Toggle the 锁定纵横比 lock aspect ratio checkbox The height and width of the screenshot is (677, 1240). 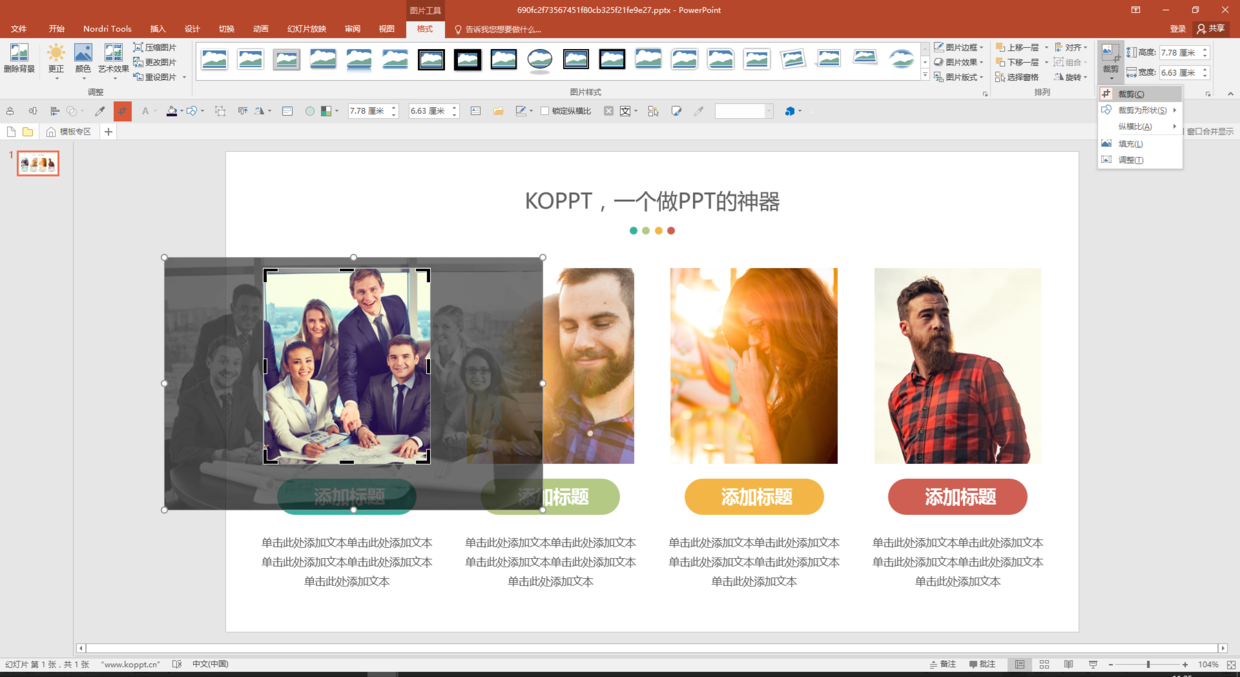tap(545, 111)
